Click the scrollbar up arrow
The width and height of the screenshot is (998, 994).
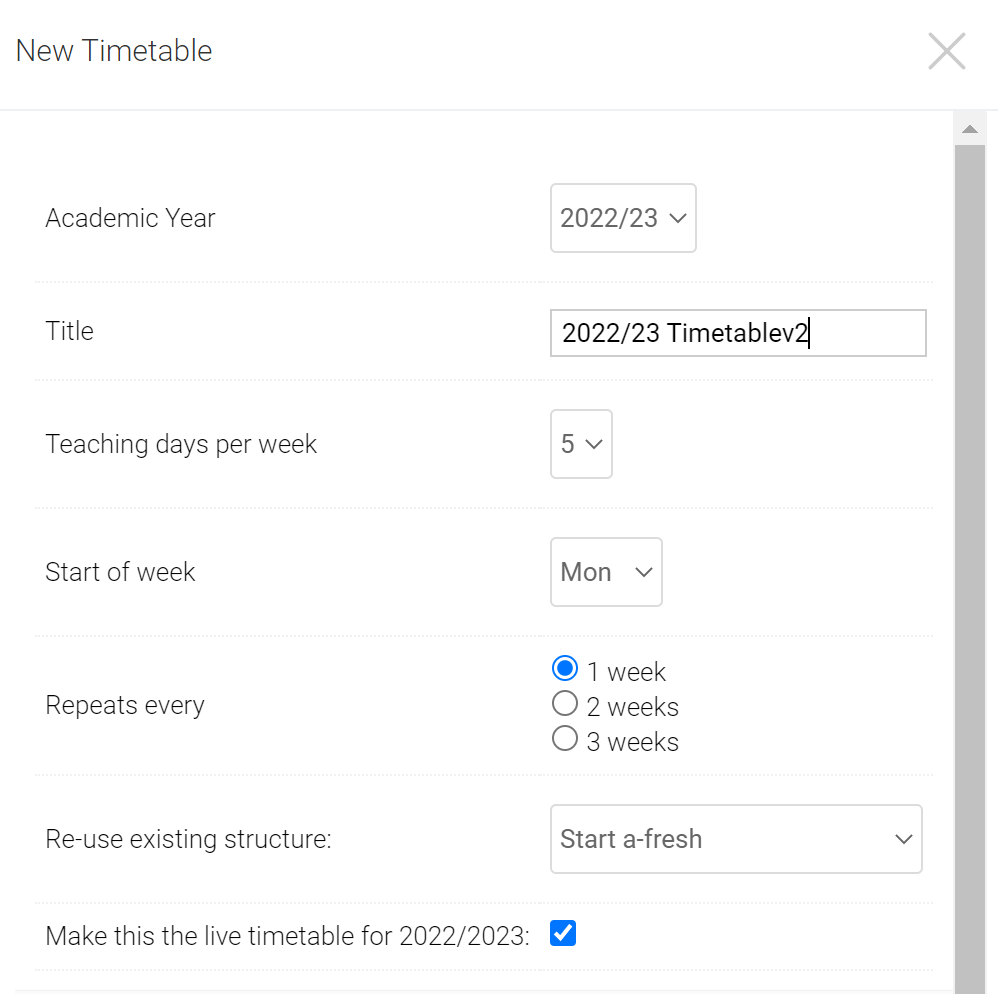click(x=968, y=128)
